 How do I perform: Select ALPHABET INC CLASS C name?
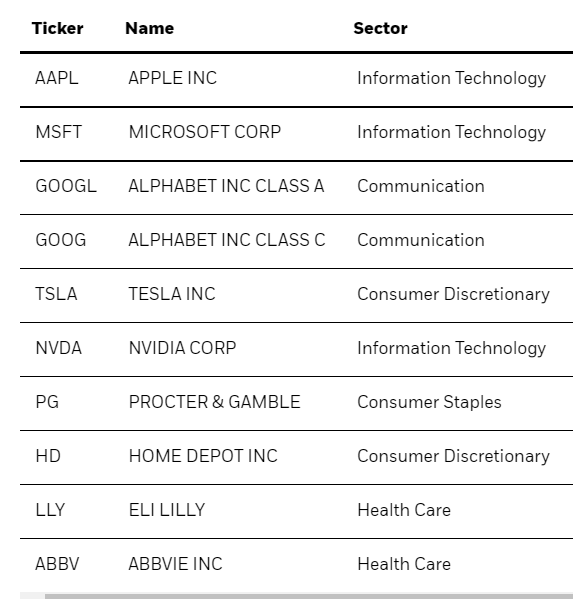pos(227,240)
